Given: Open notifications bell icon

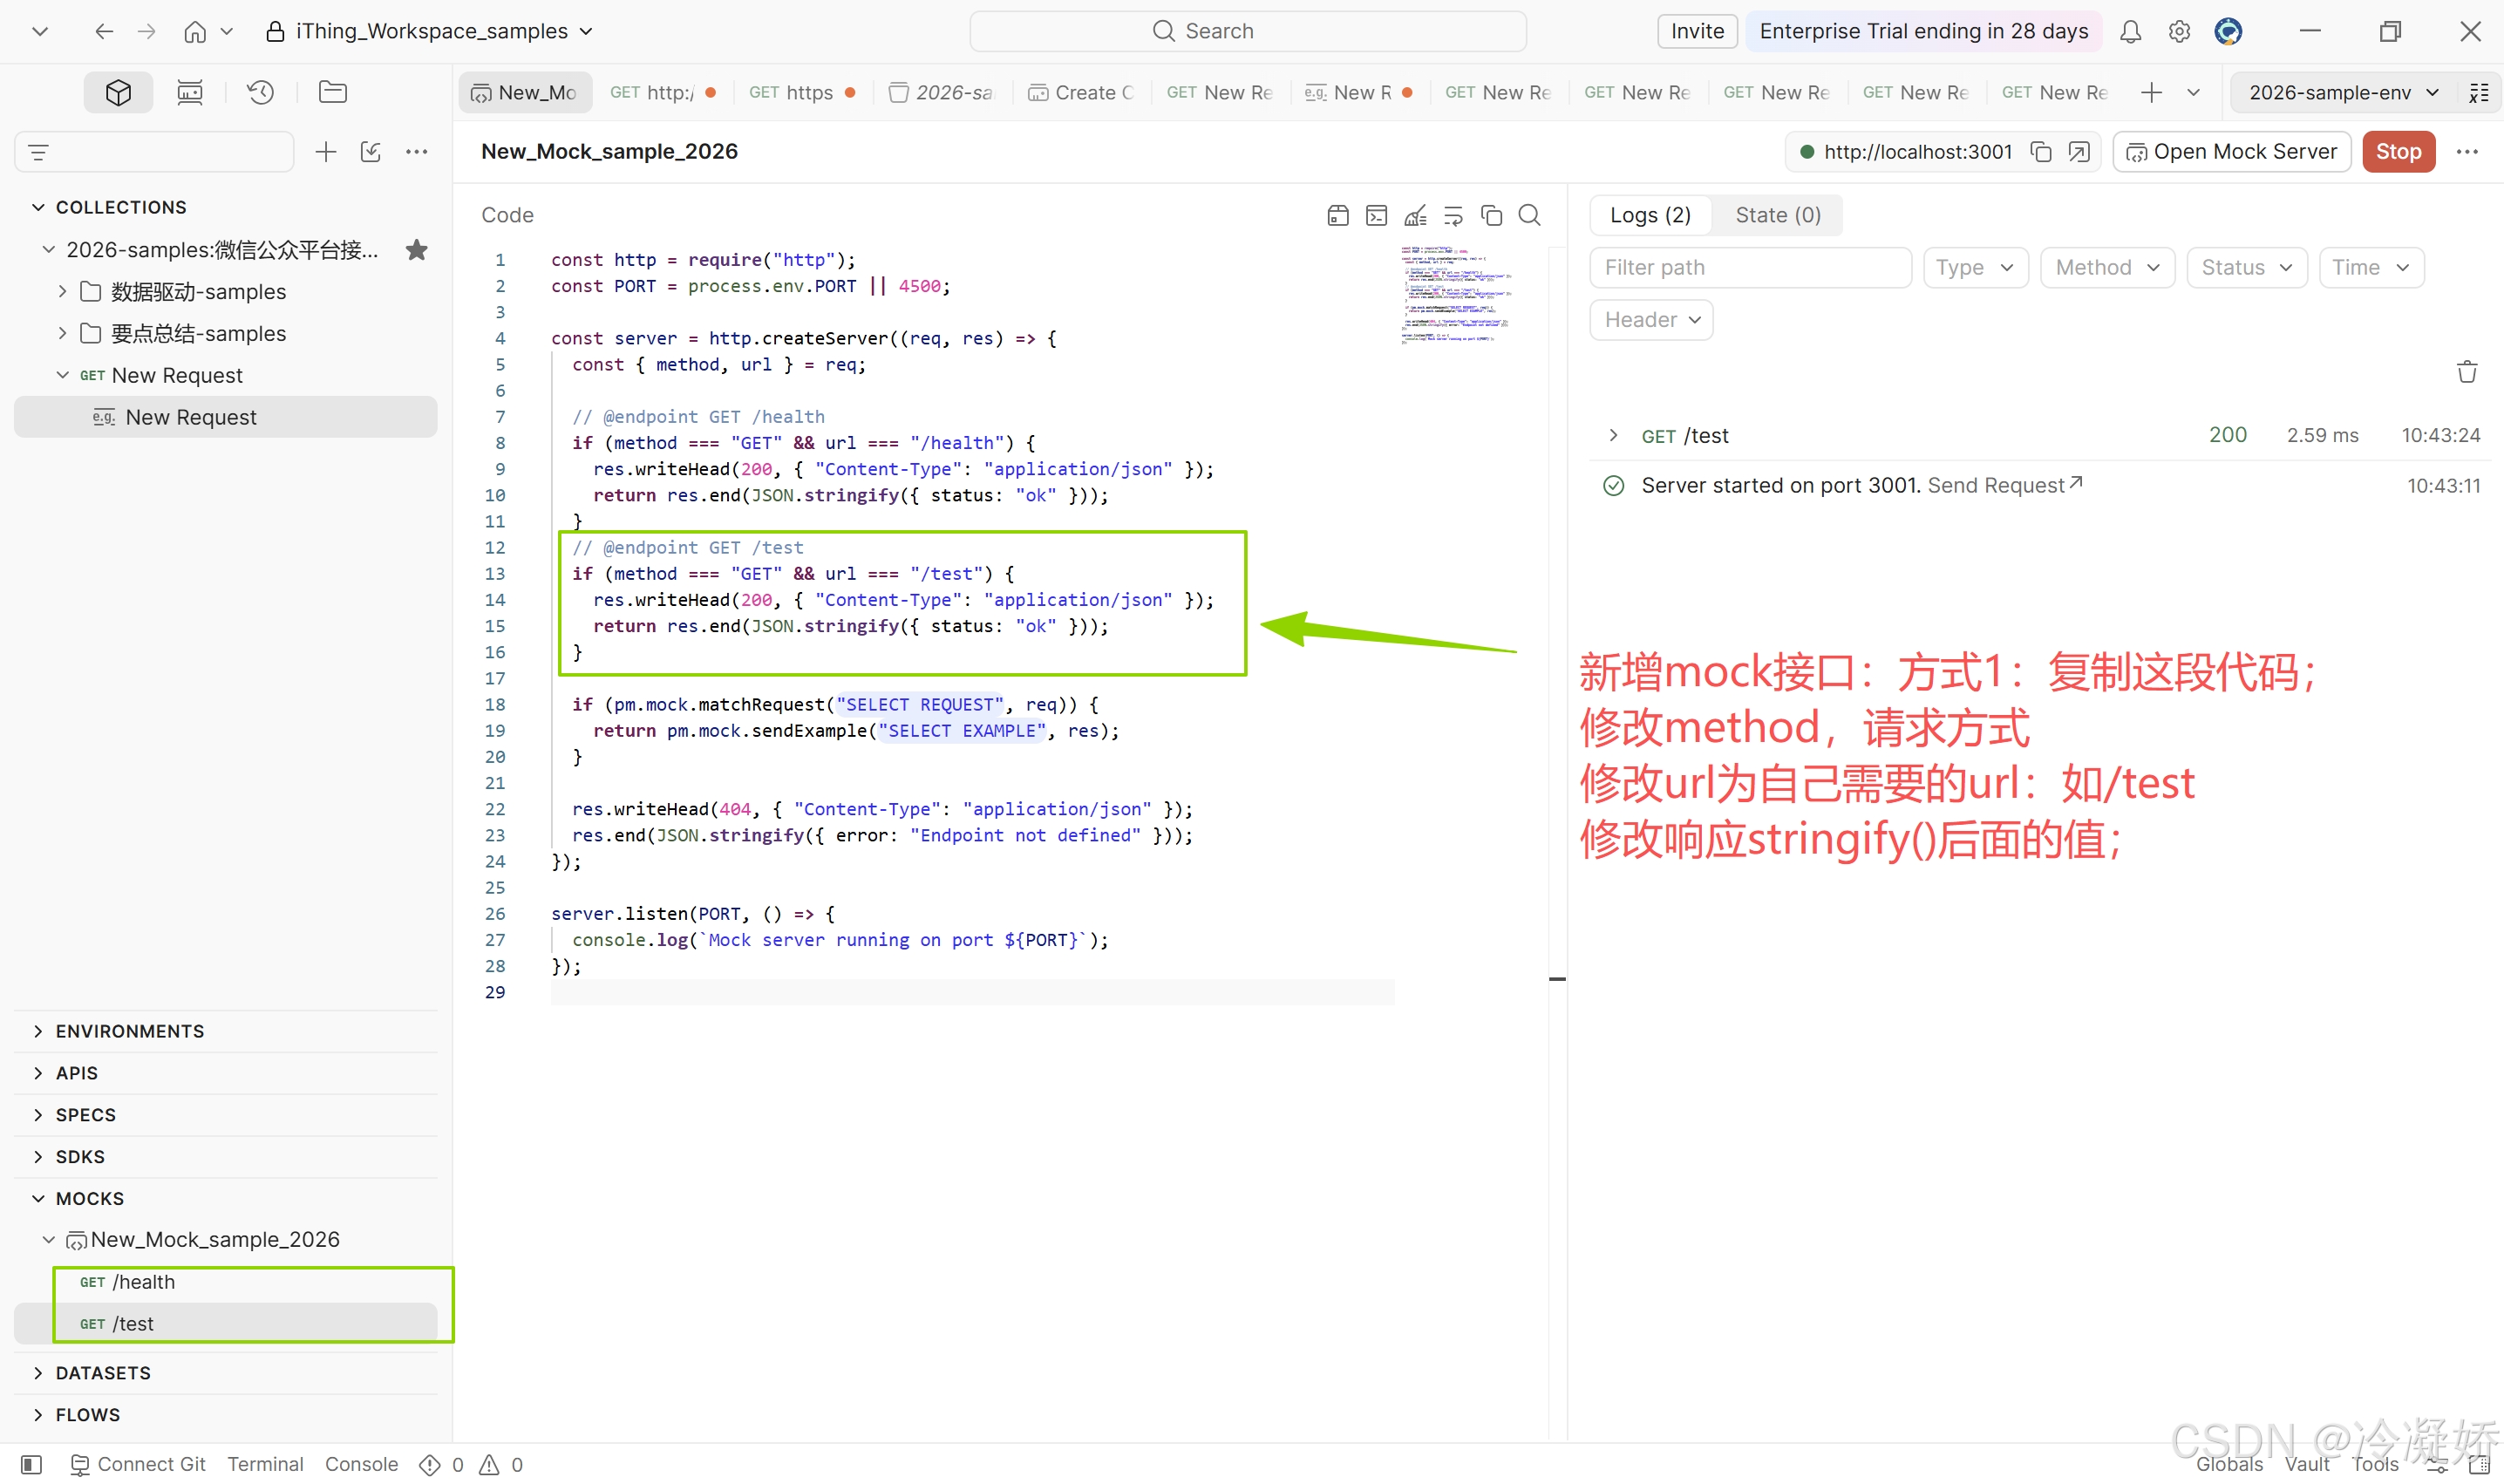Looking at the screenshot, I should [x=2131, y=32].
